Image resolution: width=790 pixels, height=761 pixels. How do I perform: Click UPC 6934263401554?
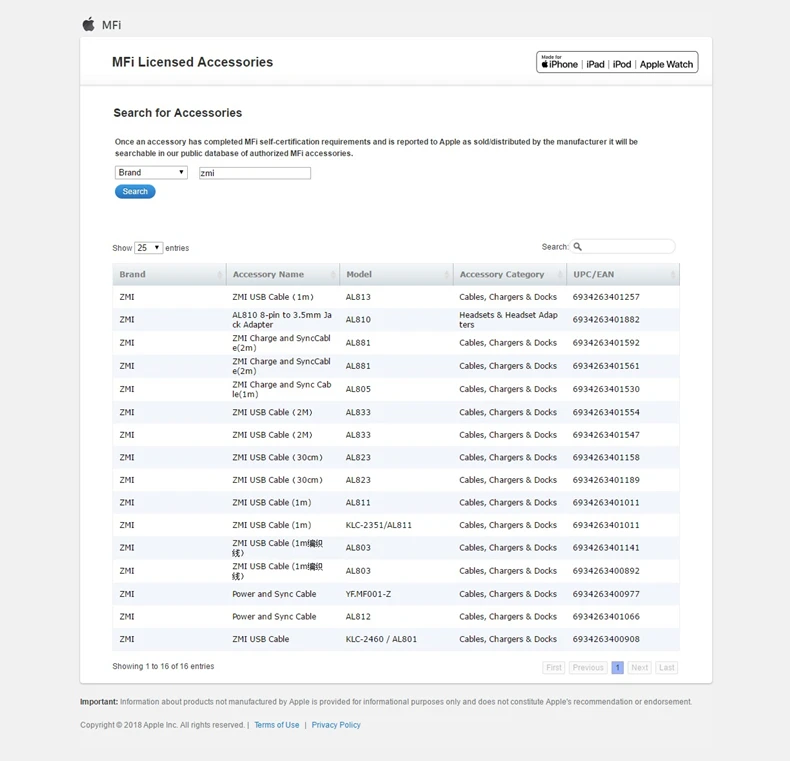click(606, 412)
